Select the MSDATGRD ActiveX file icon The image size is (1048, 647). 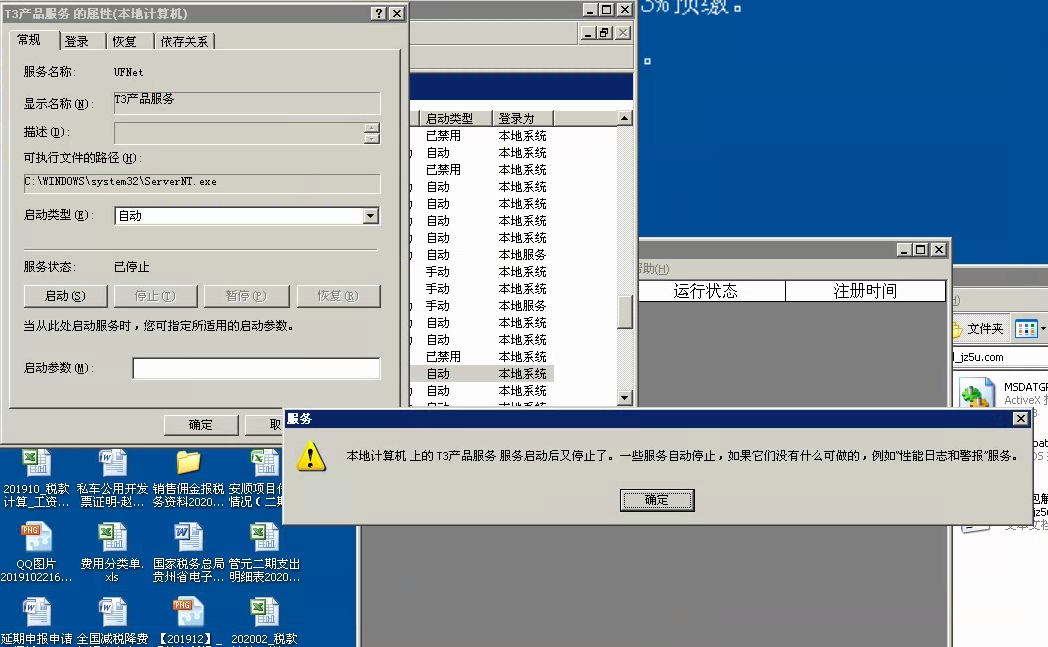click(x=1003, y=393)
